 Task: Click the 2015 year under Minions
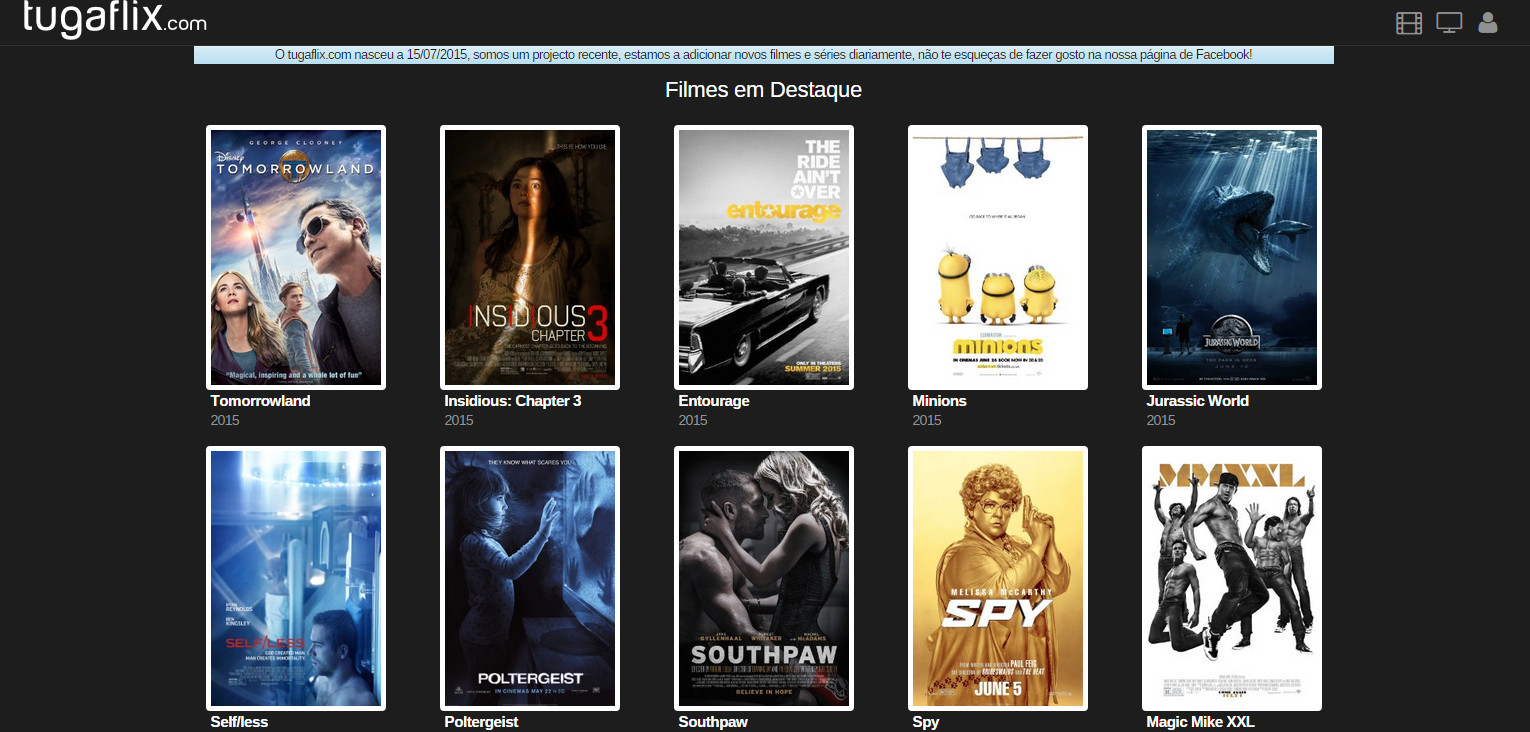[x=927, y=421]
